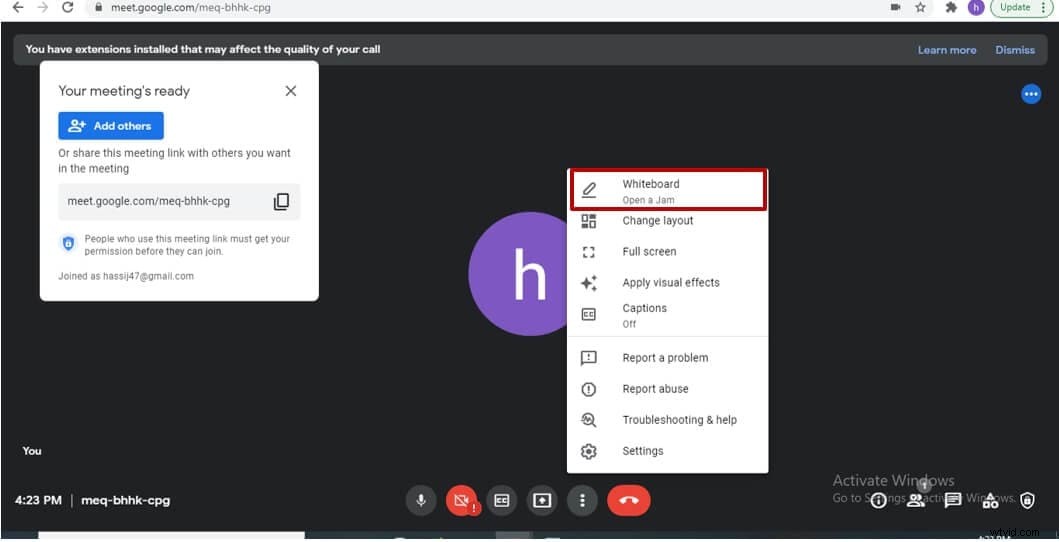Click the Add others button
This screenshot has height=542, width=1059.
[x=111, y=126]
